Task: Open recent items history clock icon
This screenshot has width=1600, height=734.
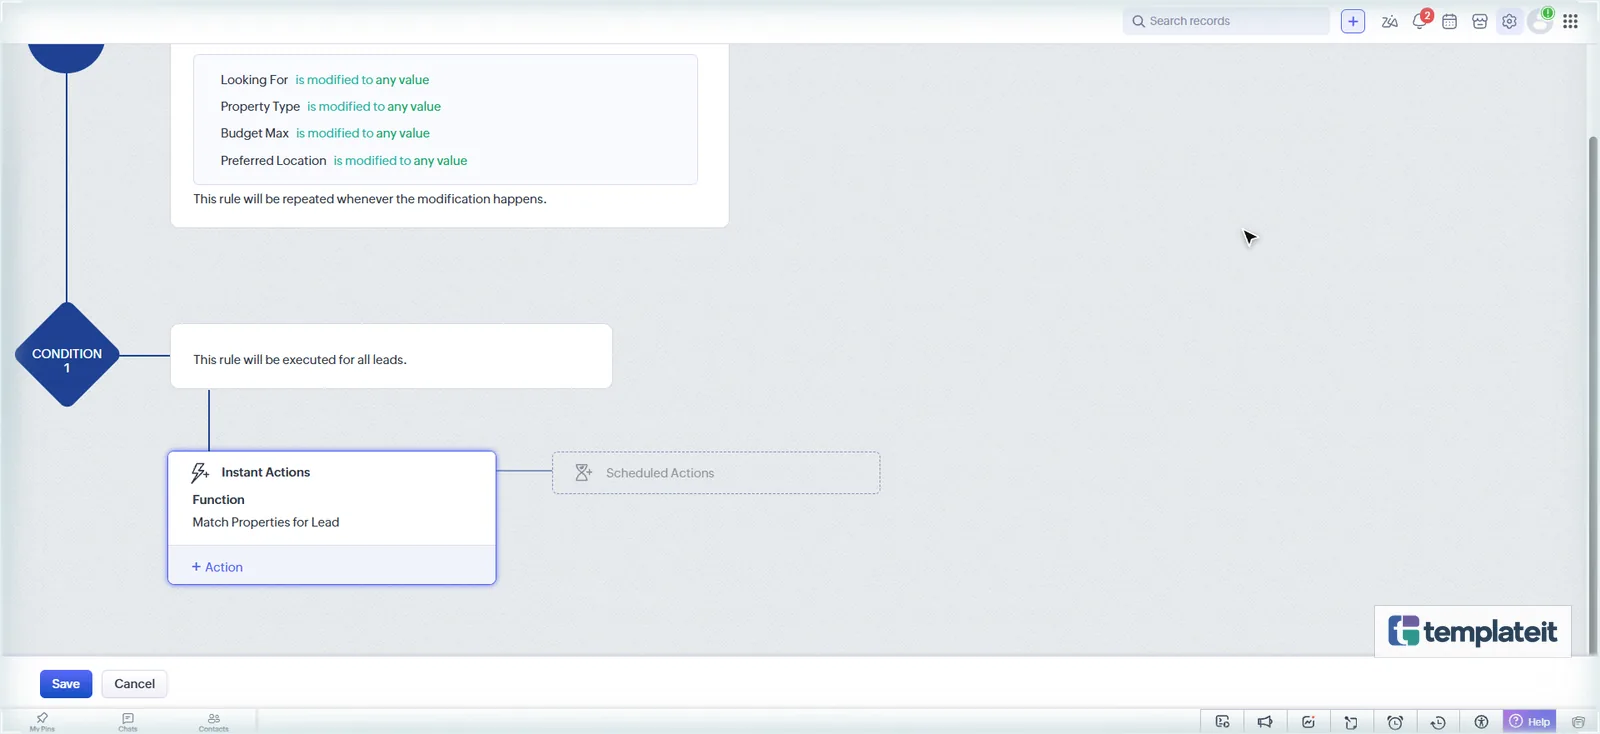Action: [x=1438, y=722]
